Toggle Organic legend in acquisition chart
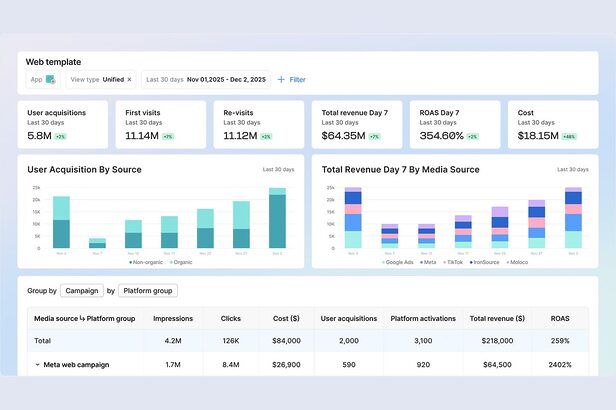 pos(181,262)
